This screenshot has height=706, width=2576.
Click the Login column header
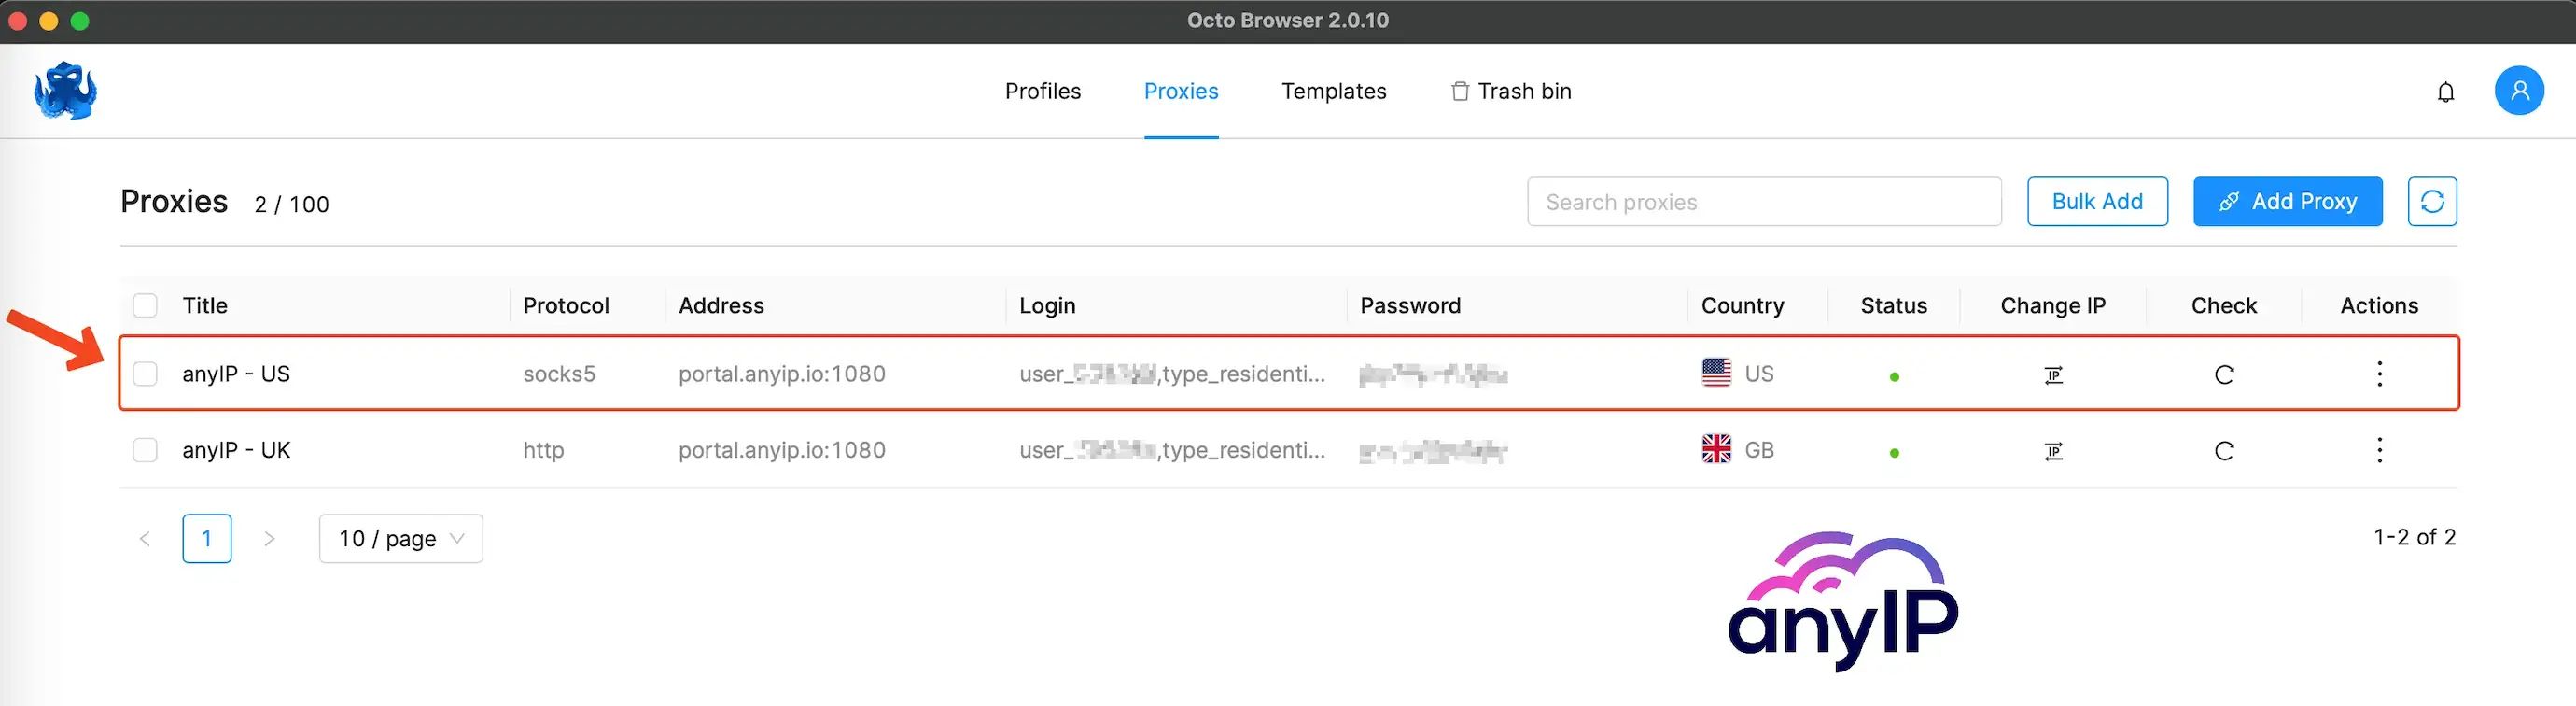(x=1047, y=305)
